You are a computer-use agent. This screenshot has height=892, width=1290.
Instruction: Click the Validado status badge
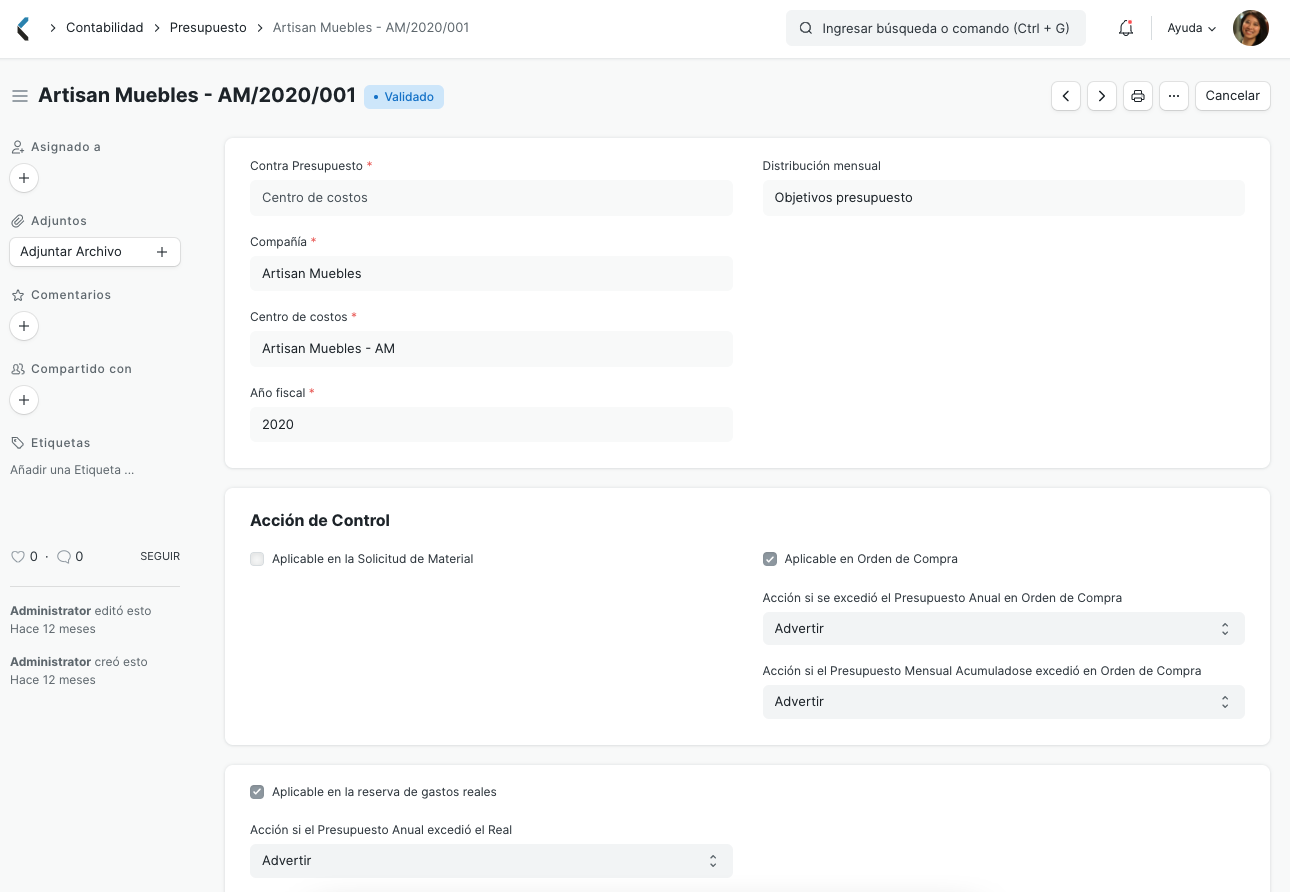(x=404, y=97)
